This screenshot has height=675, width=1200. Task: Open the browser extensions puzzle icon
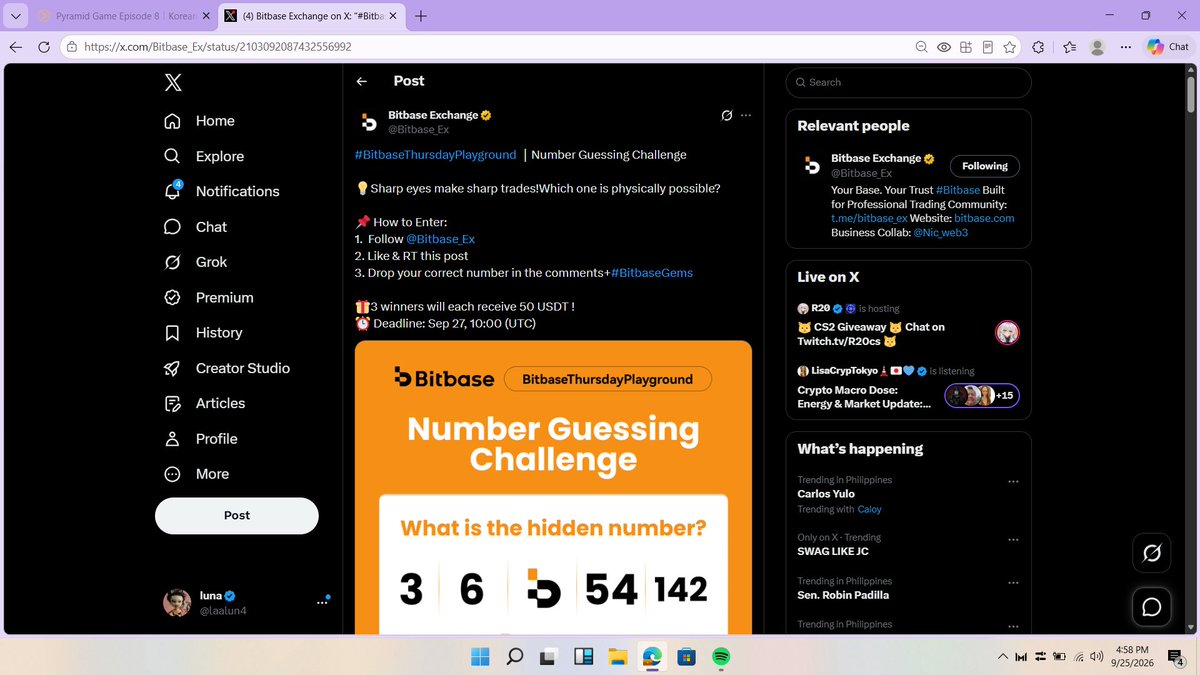[1038, 47]
